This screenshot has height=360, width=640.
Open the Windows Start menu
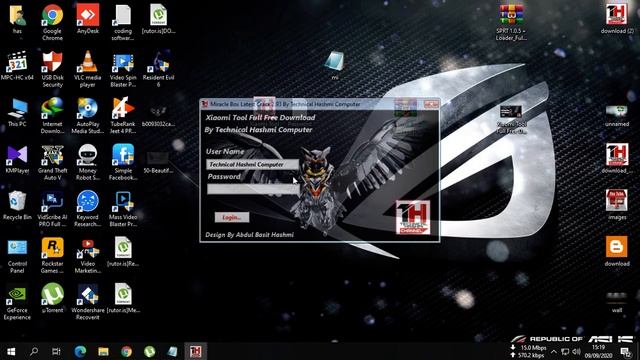coord(11,351)
